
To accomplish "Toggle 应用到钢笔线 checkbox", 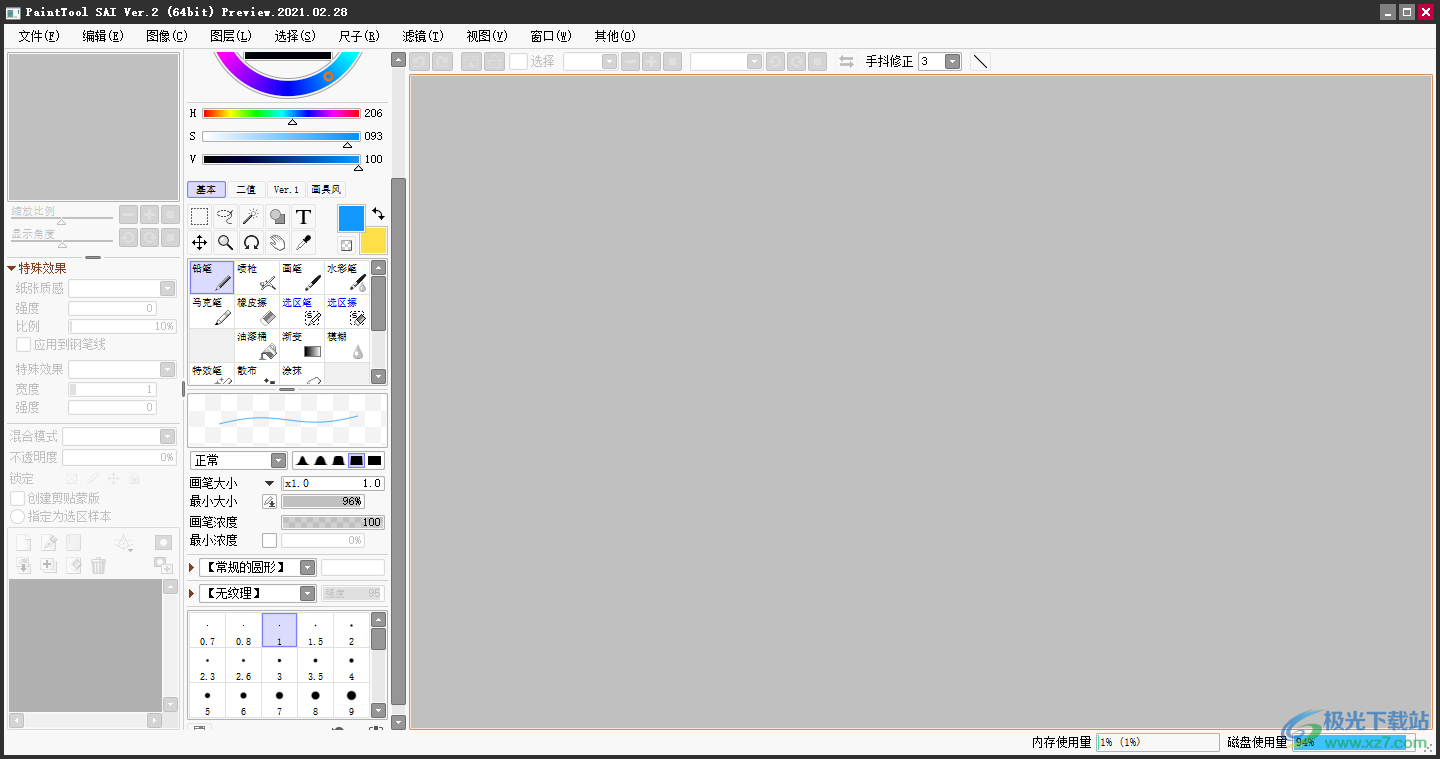I will point(23,344).
